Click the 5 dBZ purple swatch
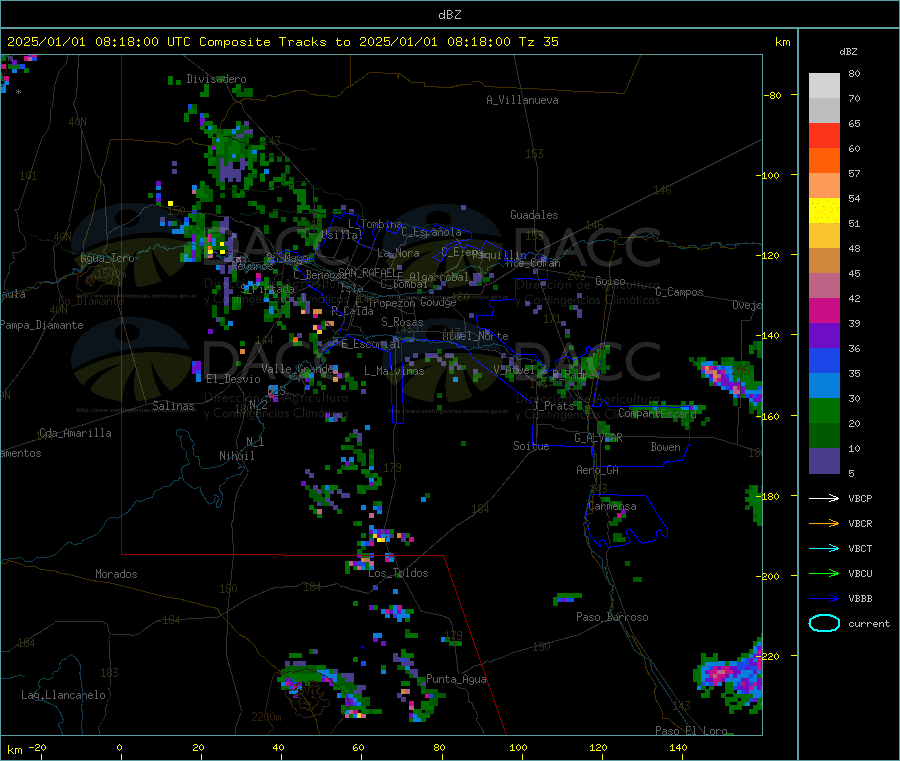Viewport: 900px width, 761px height. (x=824, y=461)
